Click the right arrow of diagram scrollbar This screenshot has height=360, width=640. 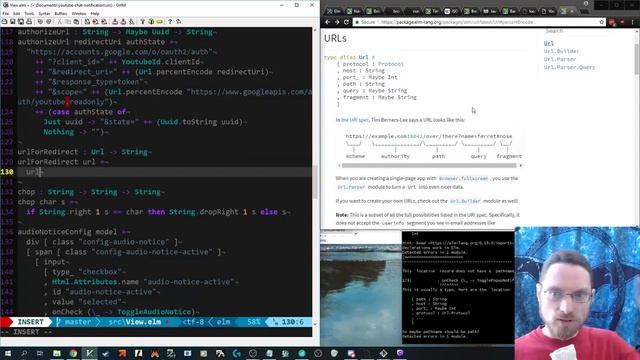click(520, 166)
